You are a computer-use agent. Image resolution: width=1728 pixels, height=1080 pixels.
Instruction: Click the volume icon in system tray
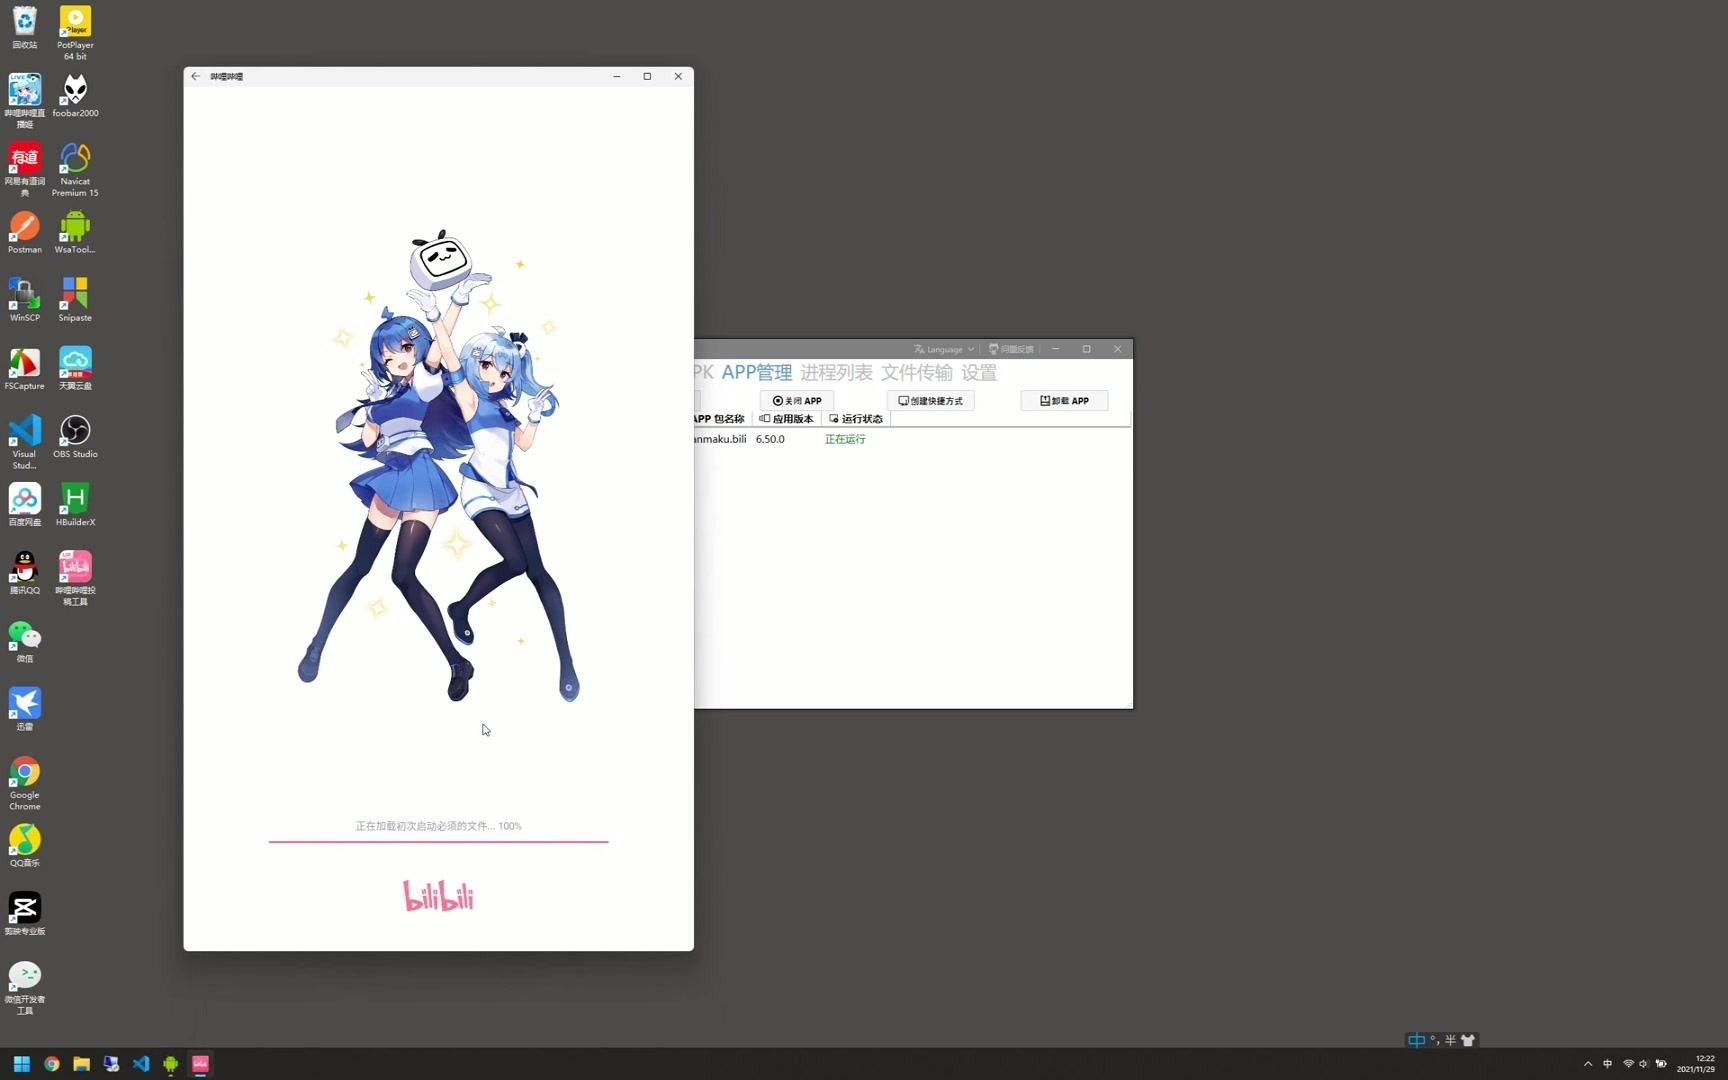click(1643, 1064)
